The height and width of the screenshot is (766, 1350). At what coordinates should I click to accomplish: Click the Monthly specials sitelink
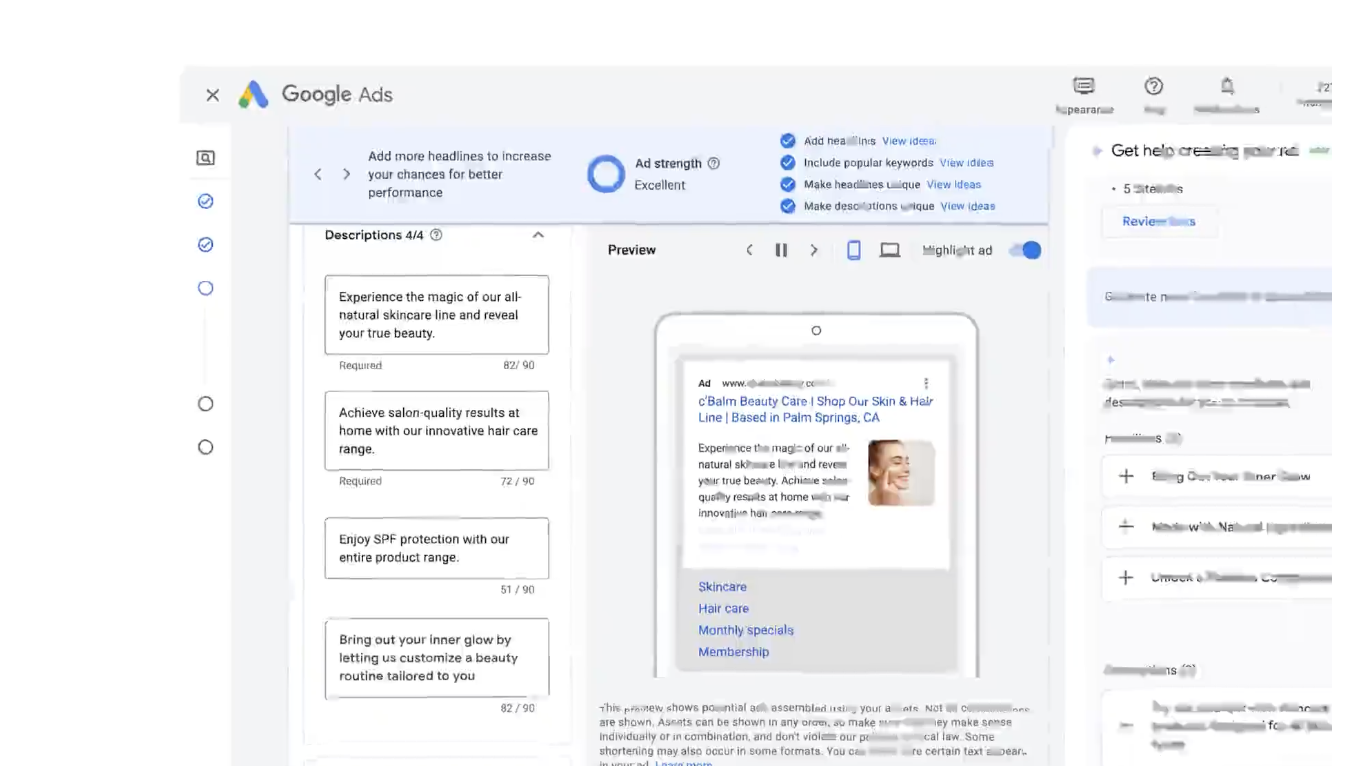pos(745,630)
